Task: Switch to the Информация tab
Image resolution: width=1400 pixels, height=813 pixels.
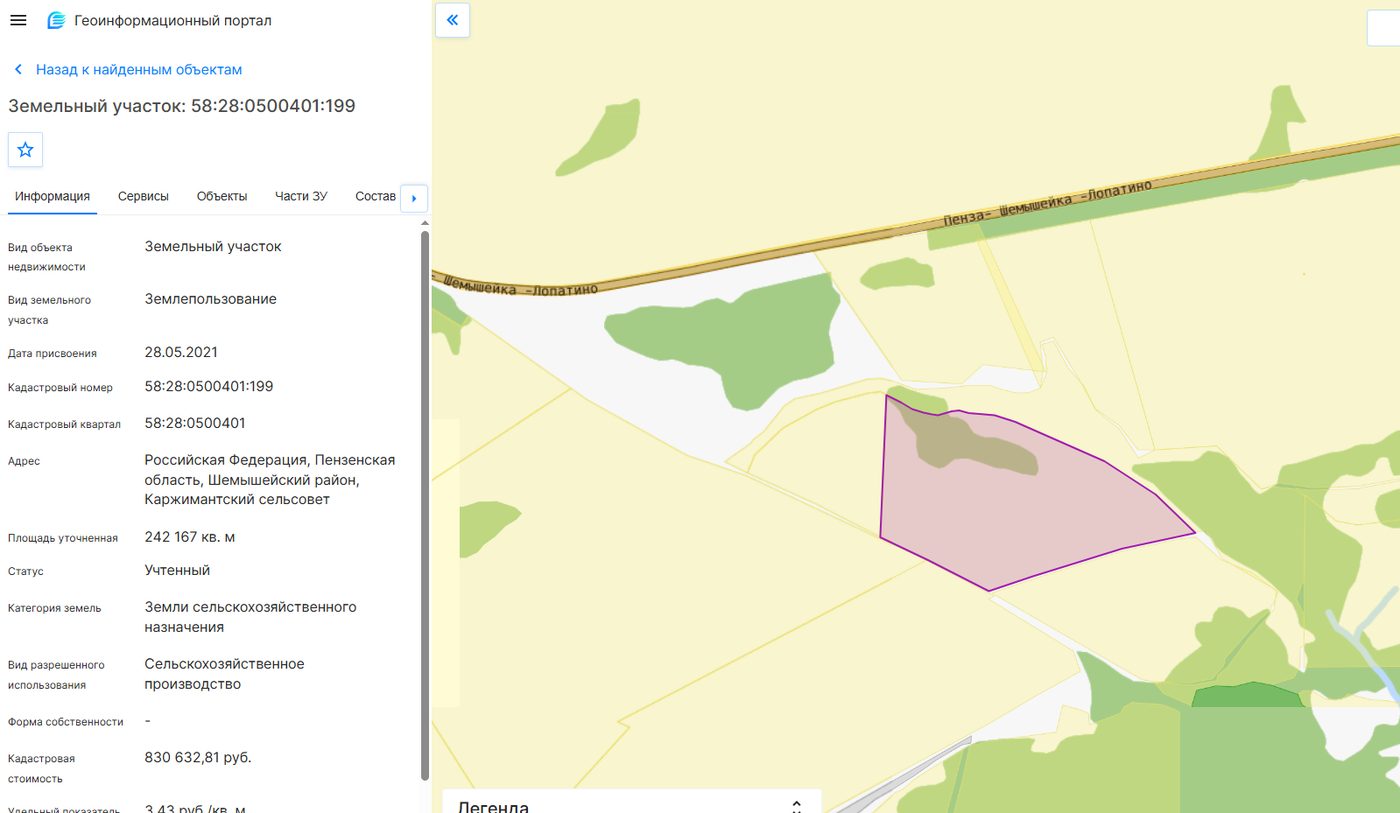Action: tap(53, 196)
